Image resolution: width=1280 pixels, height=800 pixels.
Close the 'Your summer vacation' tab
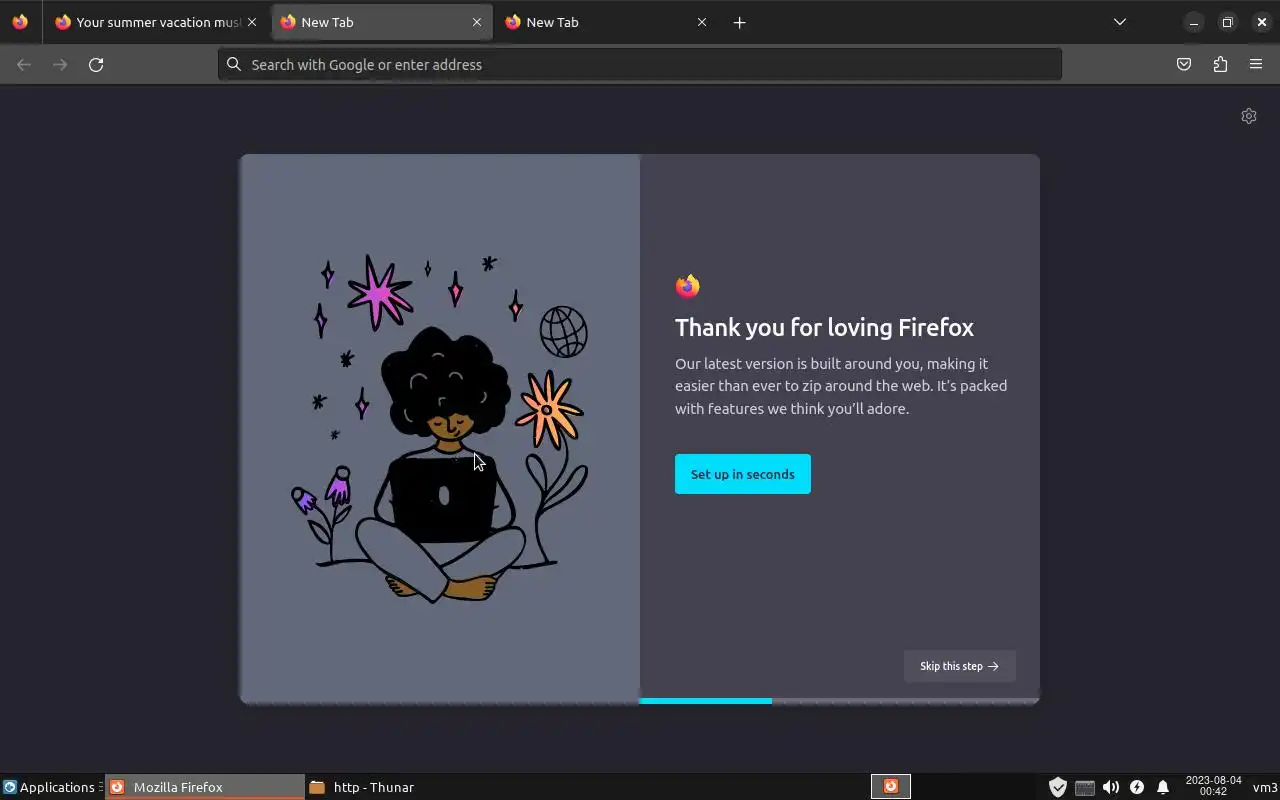pyautogui.click(x=252, y=22)
